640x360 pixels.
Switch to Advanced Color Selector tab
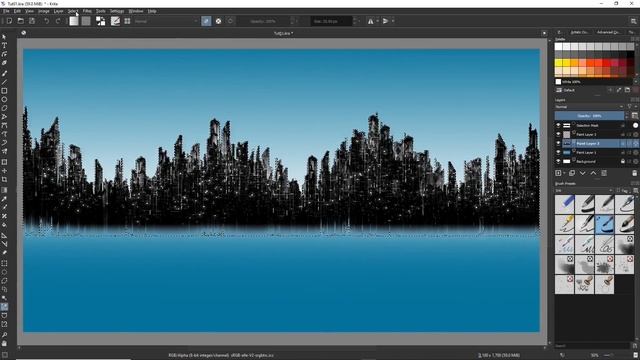tap(608, 32)
